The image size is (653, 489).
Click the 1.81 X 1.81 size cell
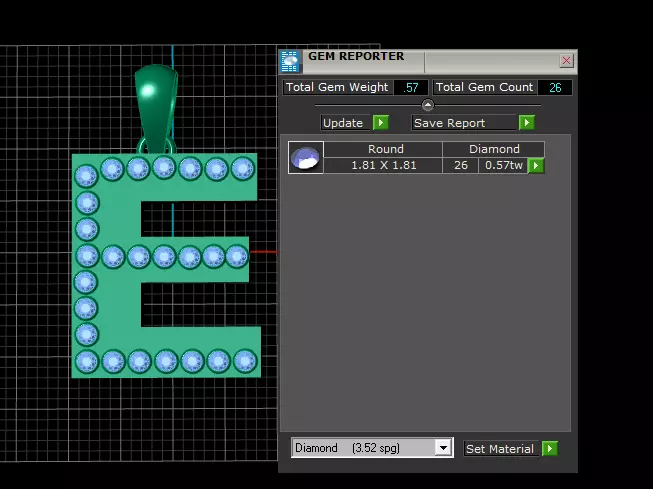pyautogui.click(x=383, y=165)
